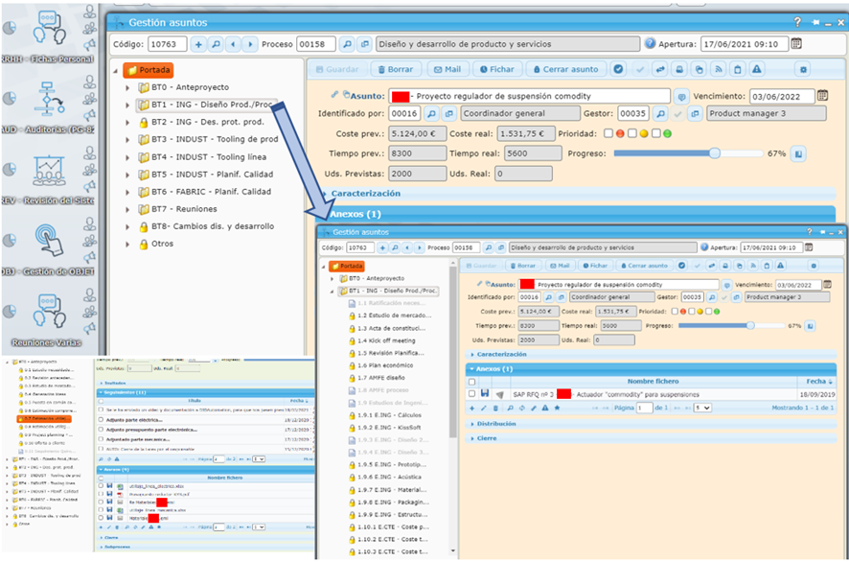The height and width of the screenshot is (562, 849).
Task: Click the Gestor search magnifier in the upper window
Action: tap(660, 114)
